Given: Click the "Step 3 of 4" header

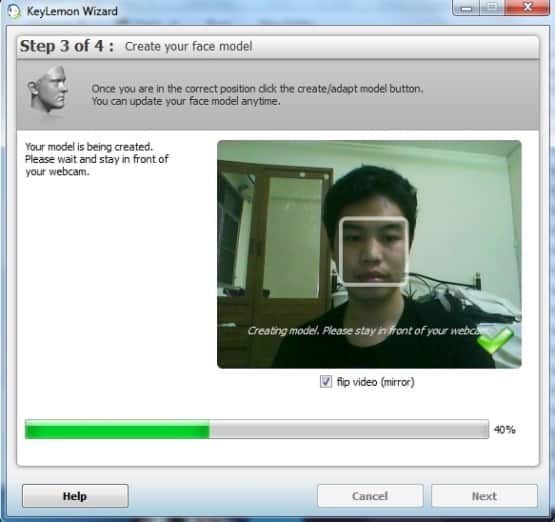Looking at the screenshot, I should tap(67, 46).
